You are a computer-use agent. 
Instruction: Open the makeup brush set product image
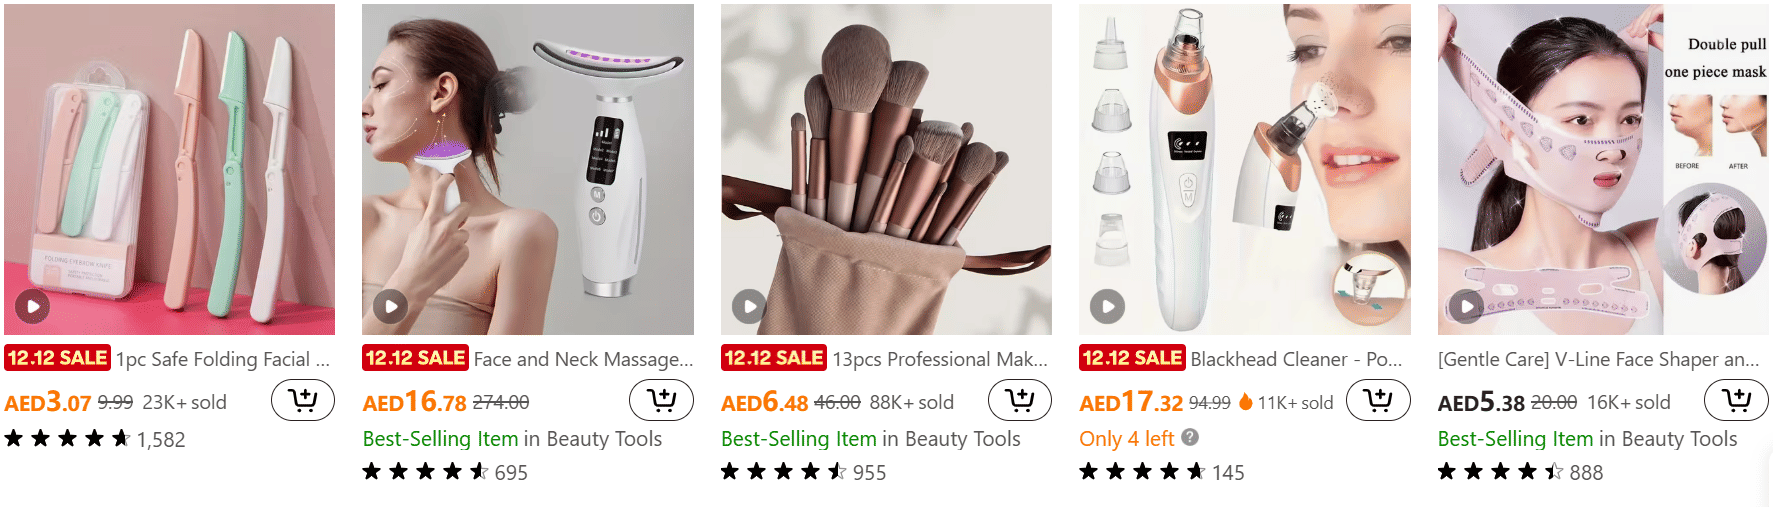(x=886, y=169)
